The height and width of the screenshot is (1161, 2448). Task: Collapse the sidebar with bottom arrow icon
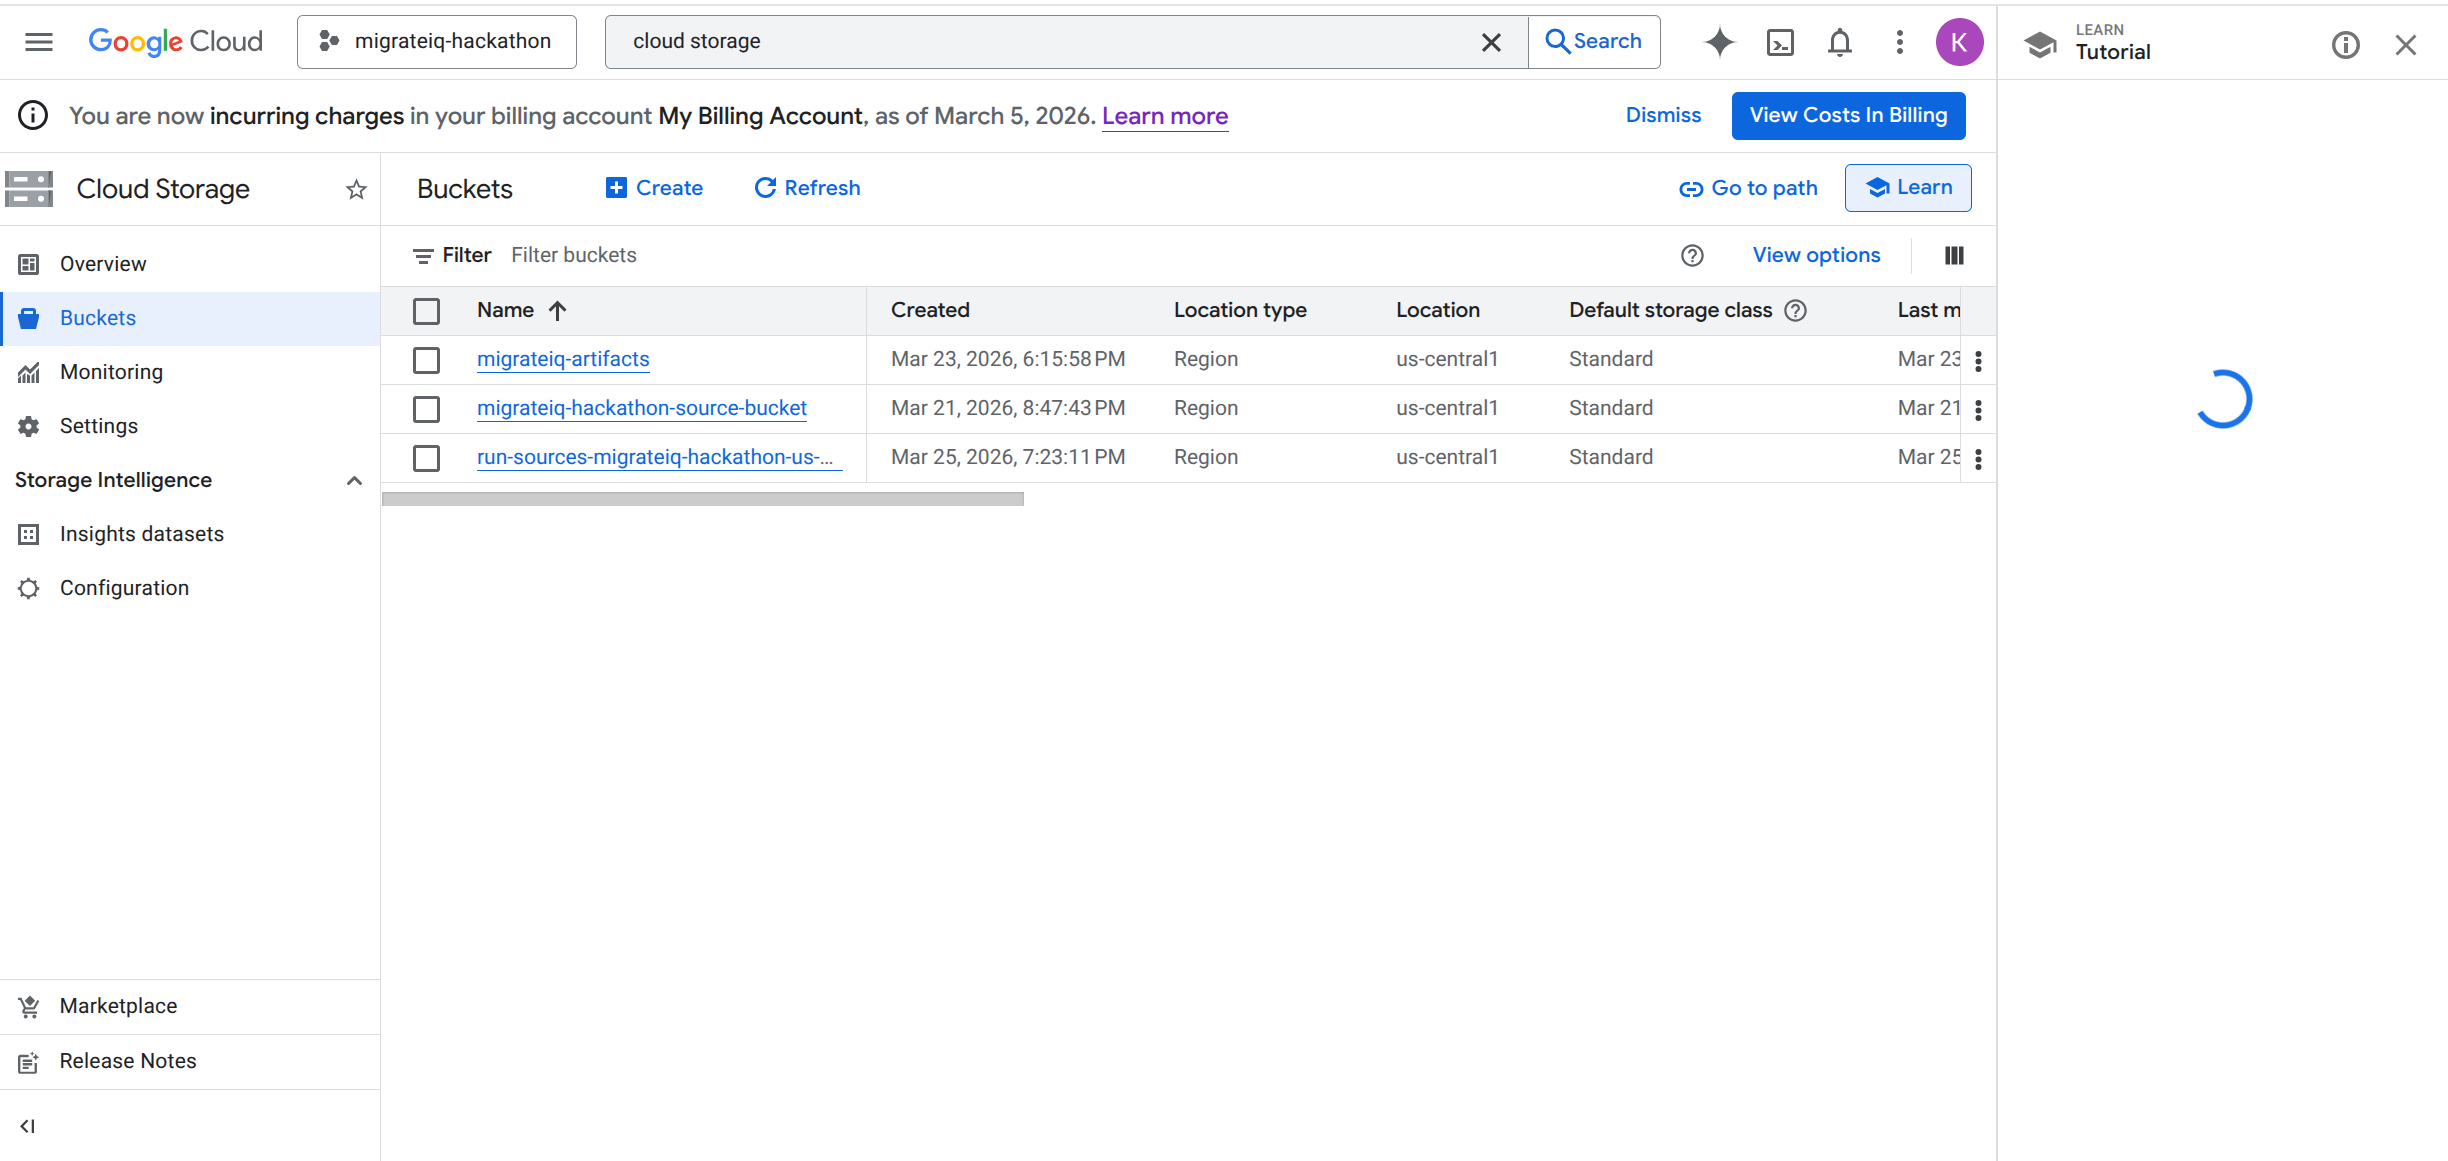point(28,1126)
